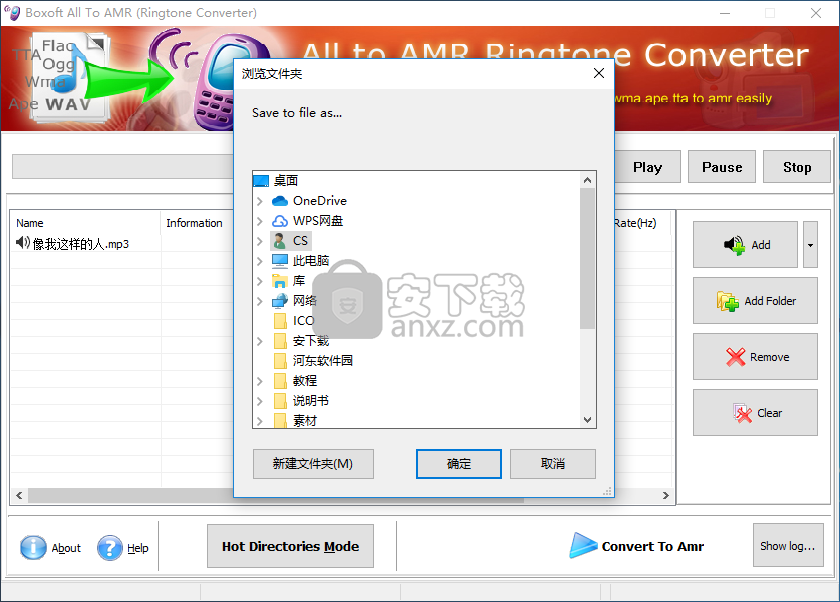
Task: Click the Stop button
Action: pyautogui.click(x=797, y=167)
